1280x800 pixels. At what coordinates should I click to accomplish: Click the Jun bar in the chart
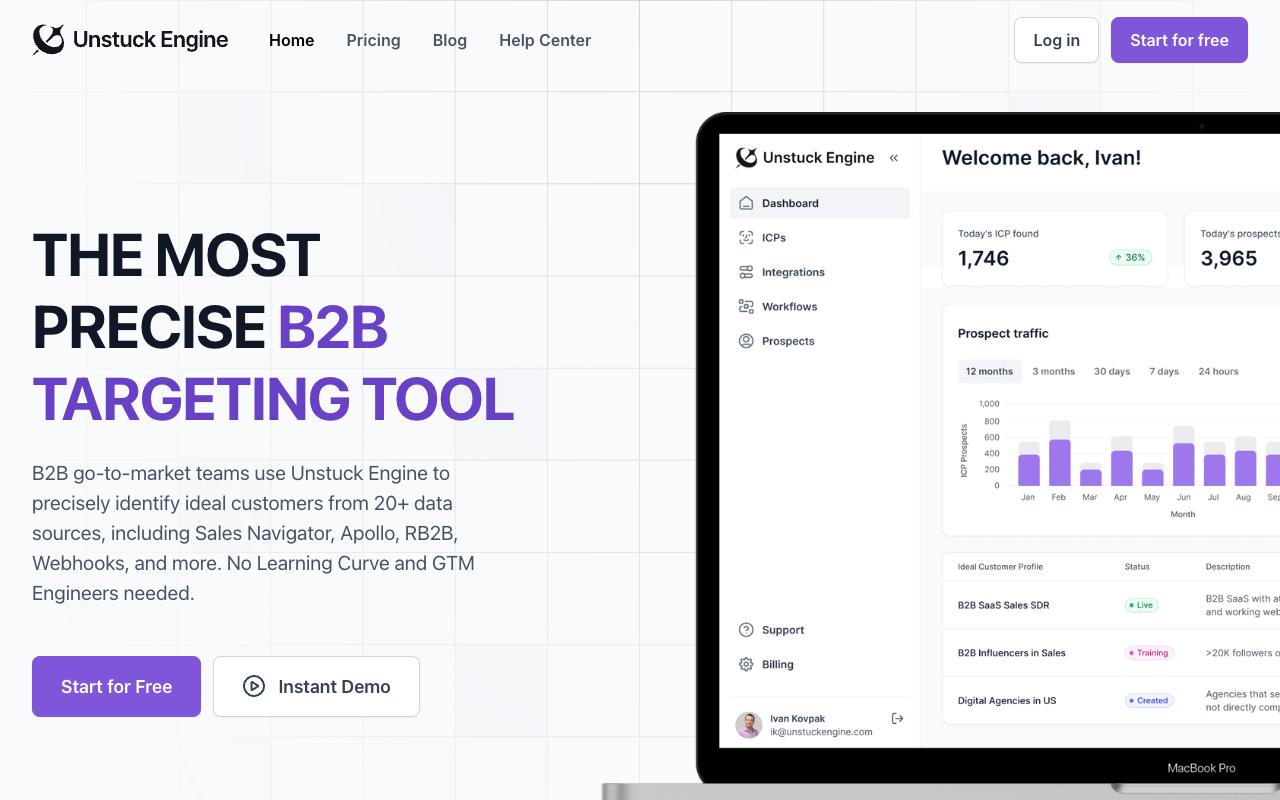click(1184, 456)
